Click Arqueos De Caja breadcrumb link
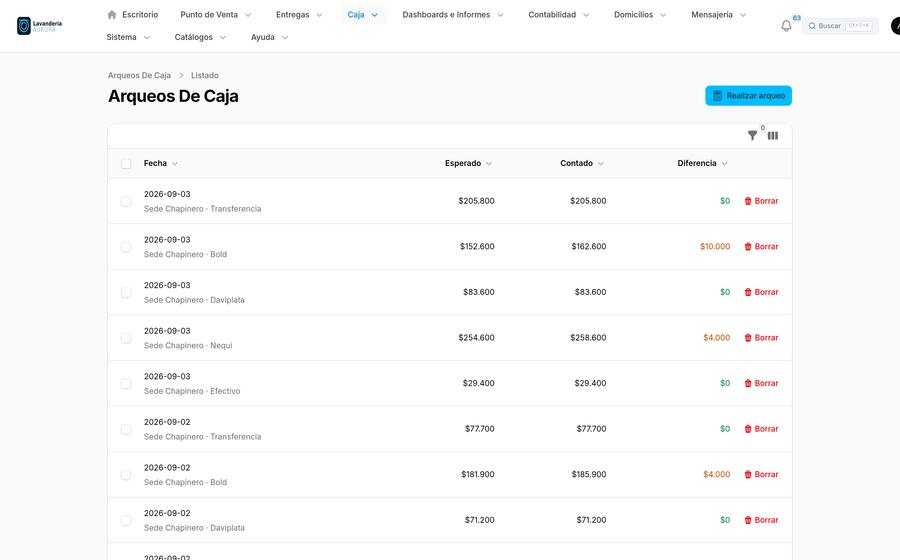The image size is (900, 560). [139, 75]
